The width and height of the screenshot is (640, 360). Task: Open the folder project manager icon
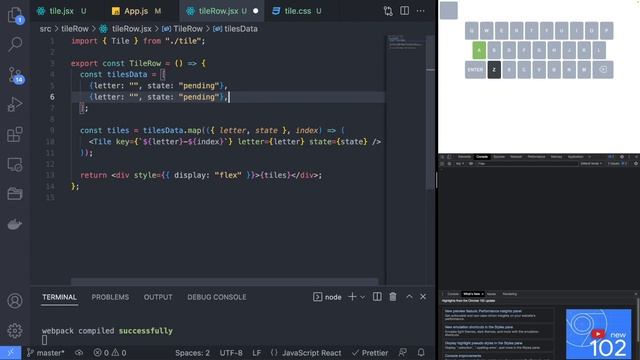tap(15, 194)
